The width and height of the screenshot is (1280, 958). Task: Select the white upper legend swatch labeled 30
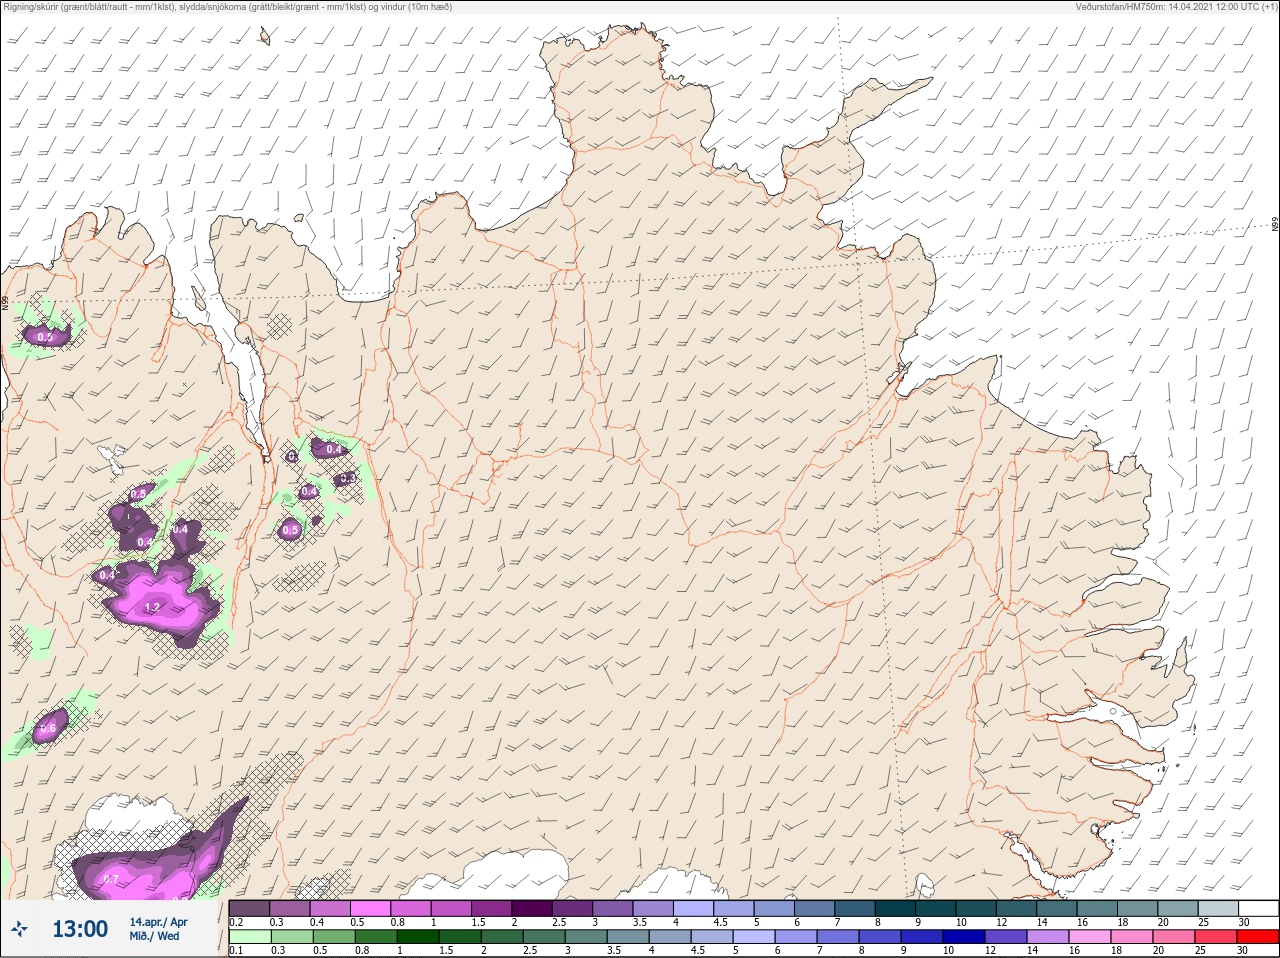tap(1258, 908)
